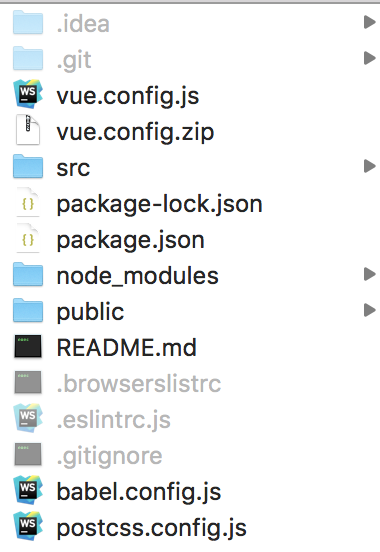The image size is (380, 552).
Task: Click the JSON braces icon for package.json
Action: [x=28, y=238]
